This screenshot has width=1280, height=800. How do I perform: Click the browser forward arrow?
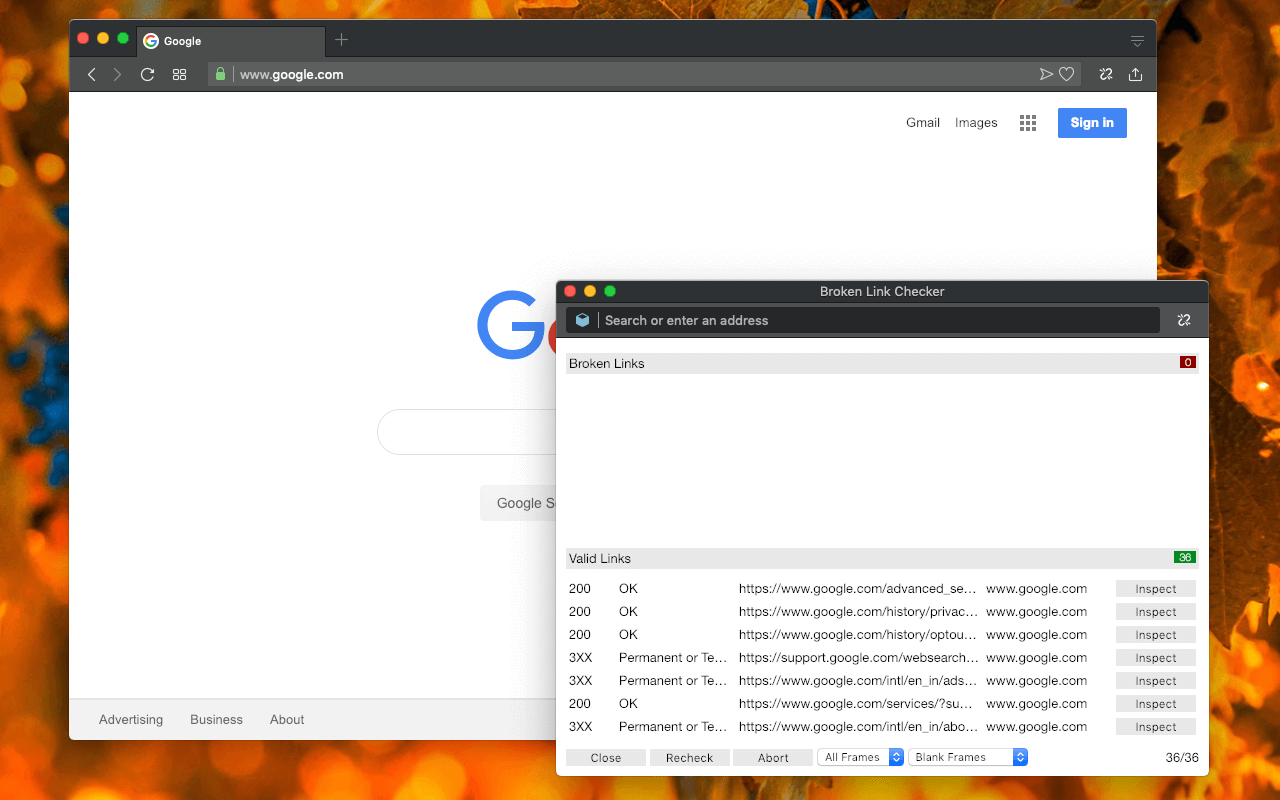[118, 74]
